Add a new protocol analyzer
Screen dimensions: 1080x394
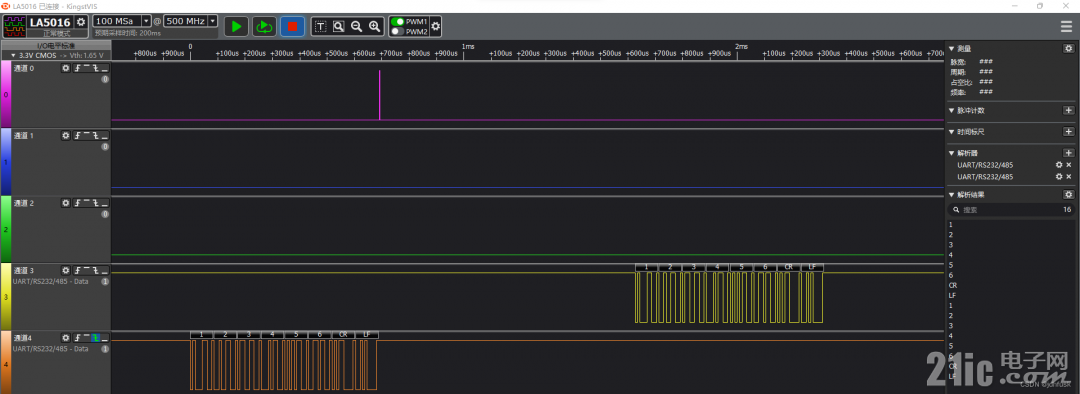(1068, 153)
